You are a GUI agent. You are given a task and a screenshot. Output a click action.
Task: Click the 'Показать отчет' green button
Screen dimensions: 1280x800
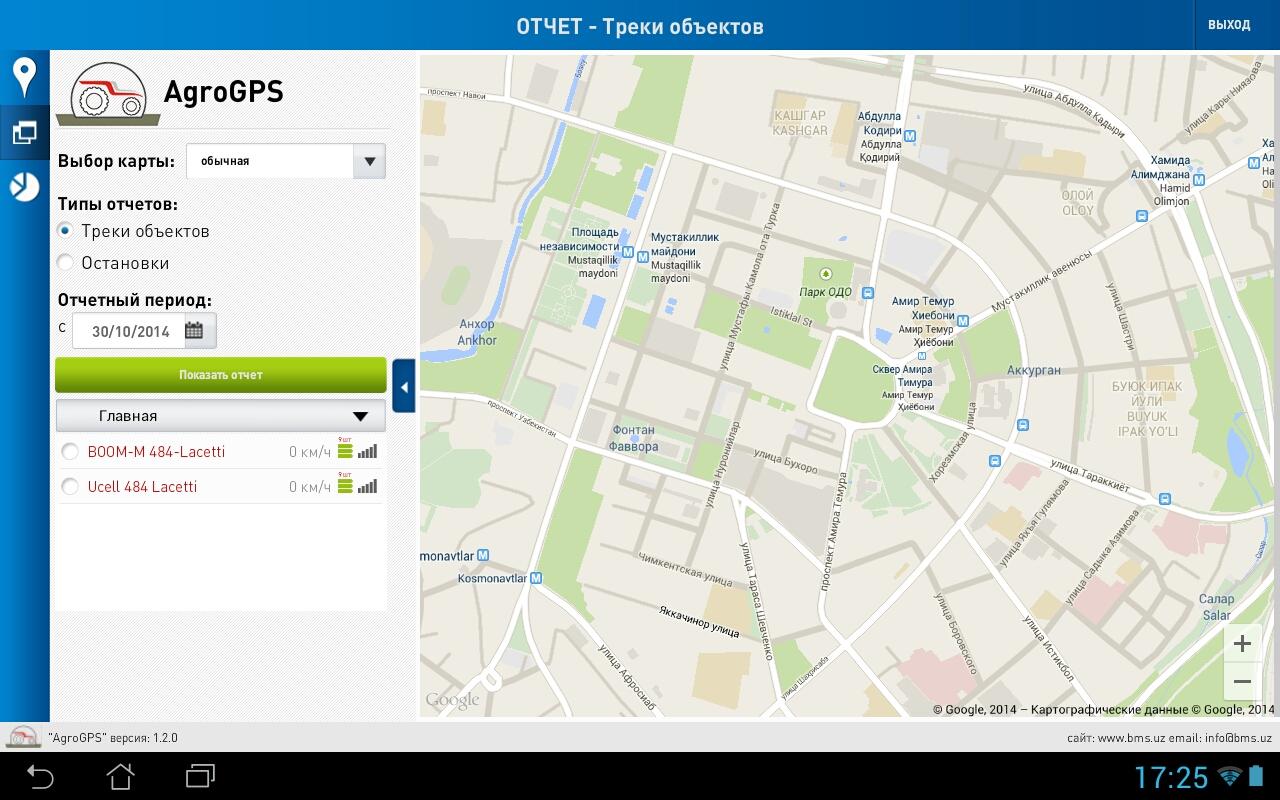(221, 375)
